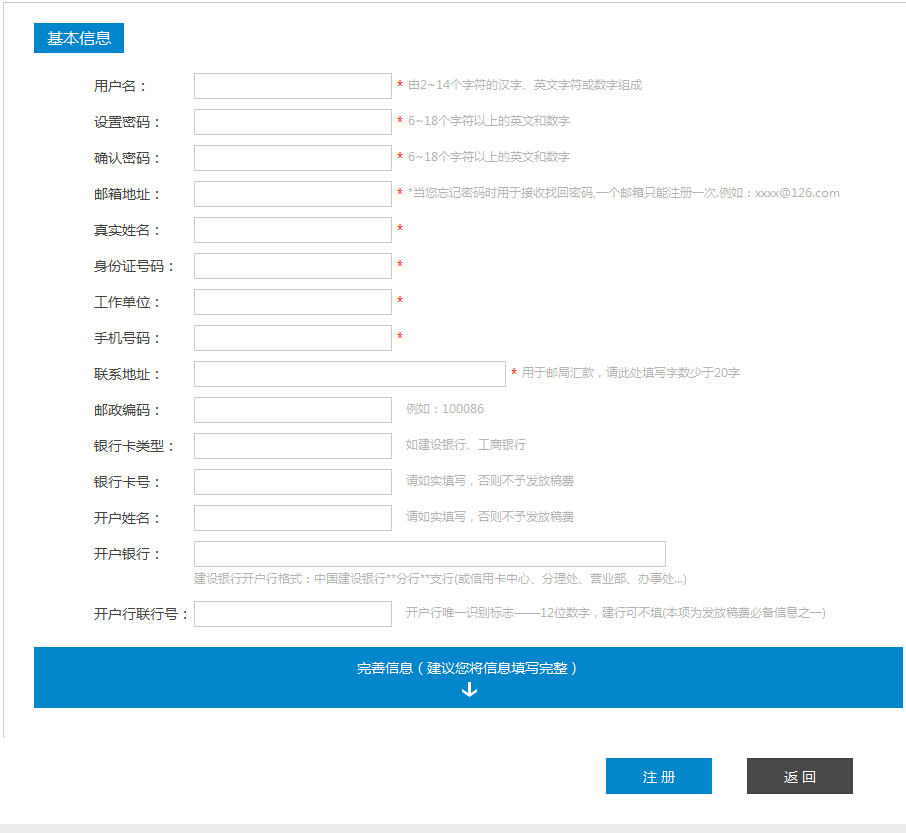Select the 基本信息 section header
Image resolution: width=906 pixels, height=833 pixels.
pyautogui.click(x=79, y=38)
